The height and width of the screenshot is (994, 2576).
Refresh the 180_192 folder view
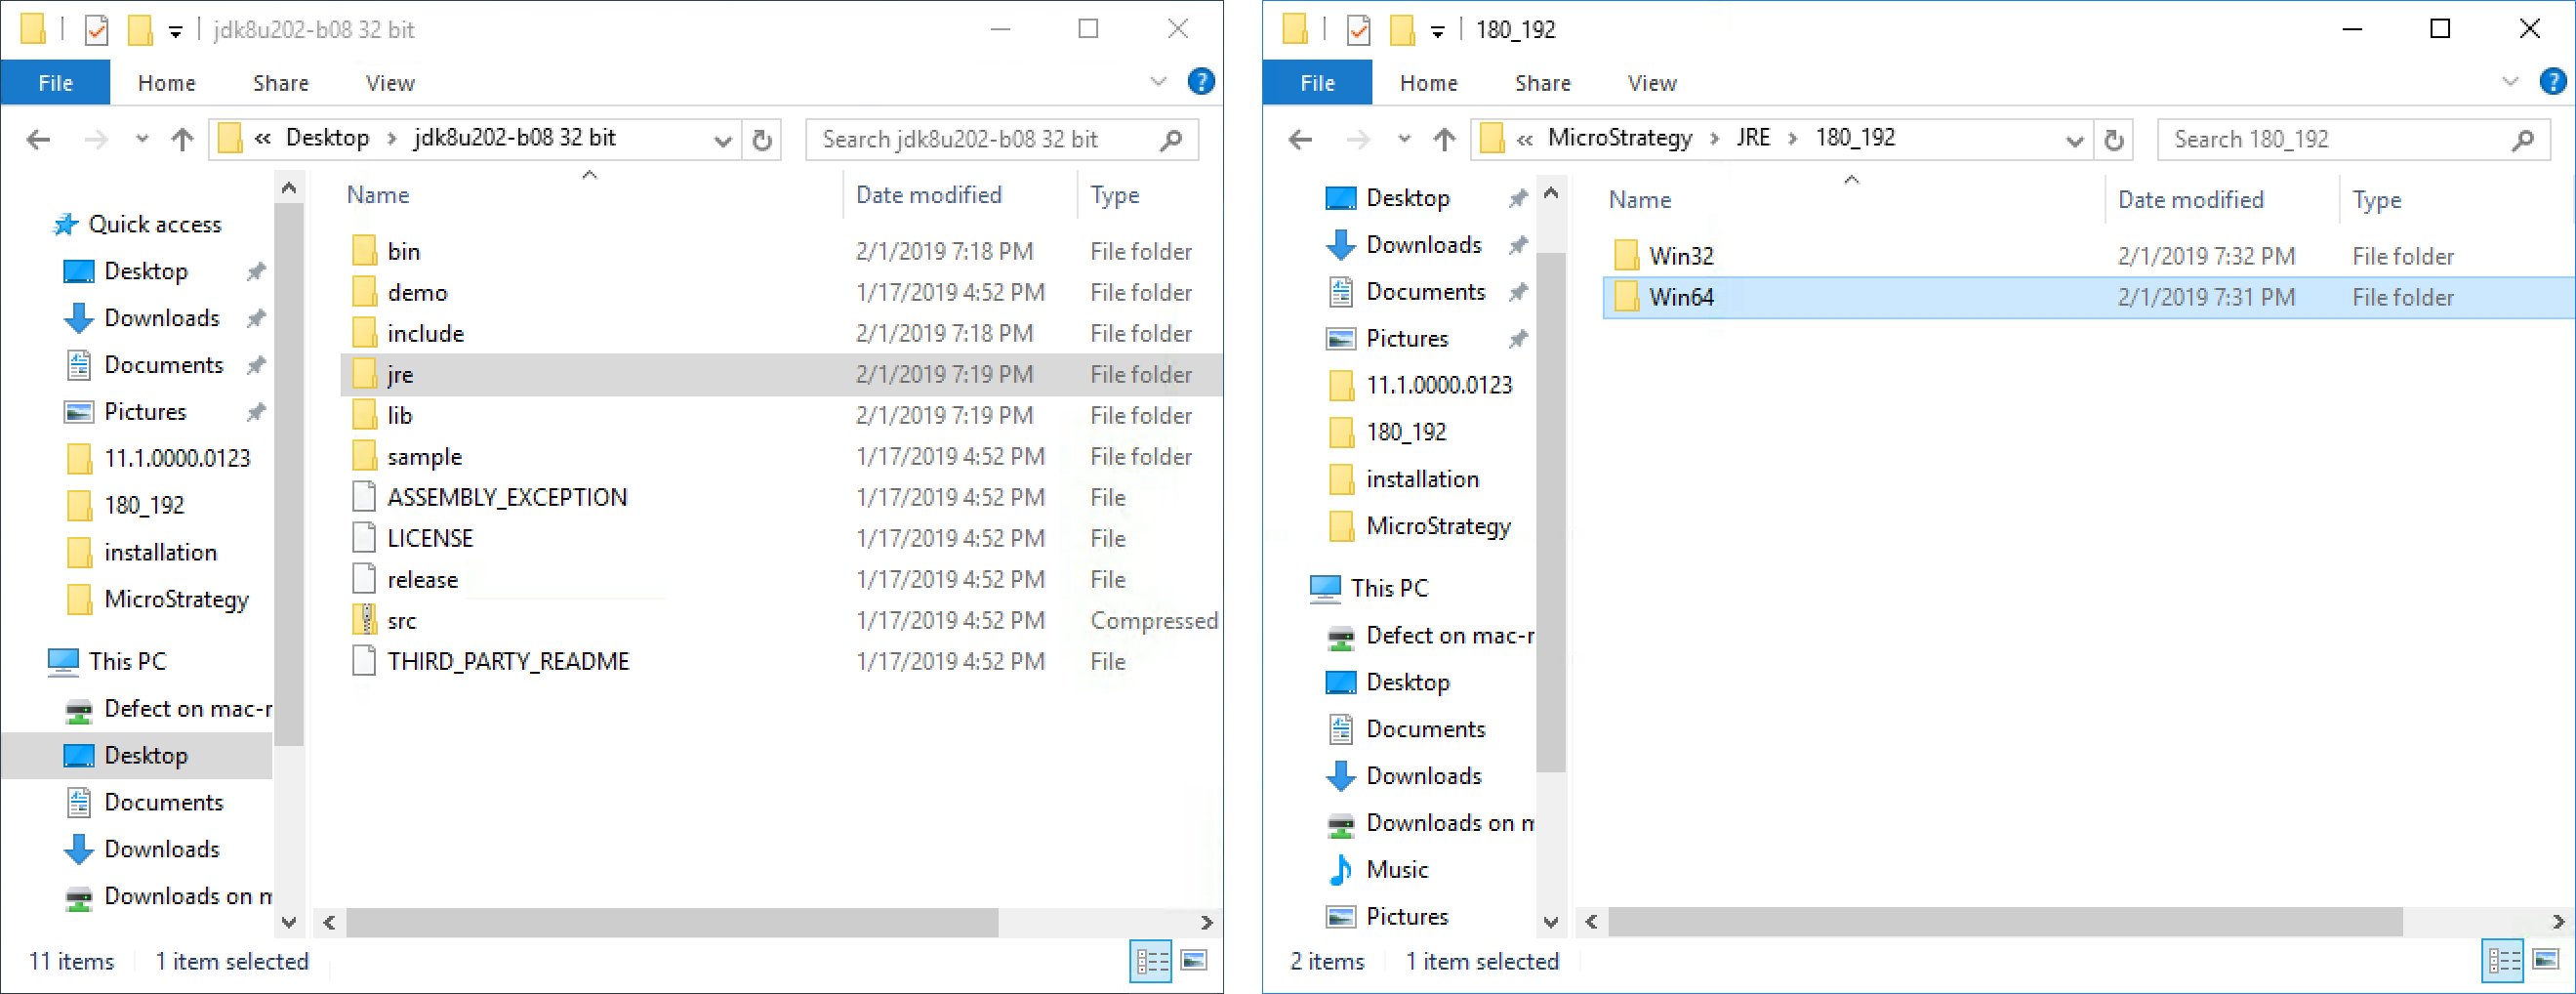(2113, 140)
